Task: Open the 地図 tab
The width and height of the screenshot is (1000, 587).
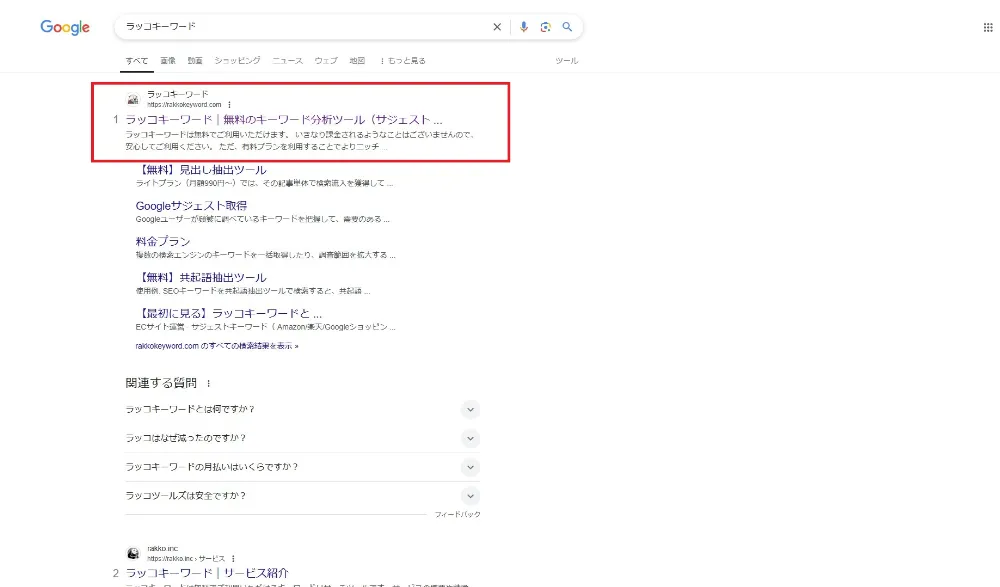Action: [357, 61]
